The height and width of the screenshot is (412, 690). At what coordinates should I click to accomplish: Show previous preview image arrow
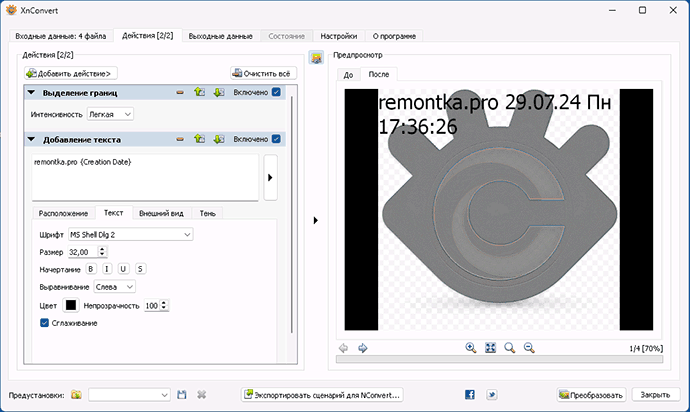[343, 348]
